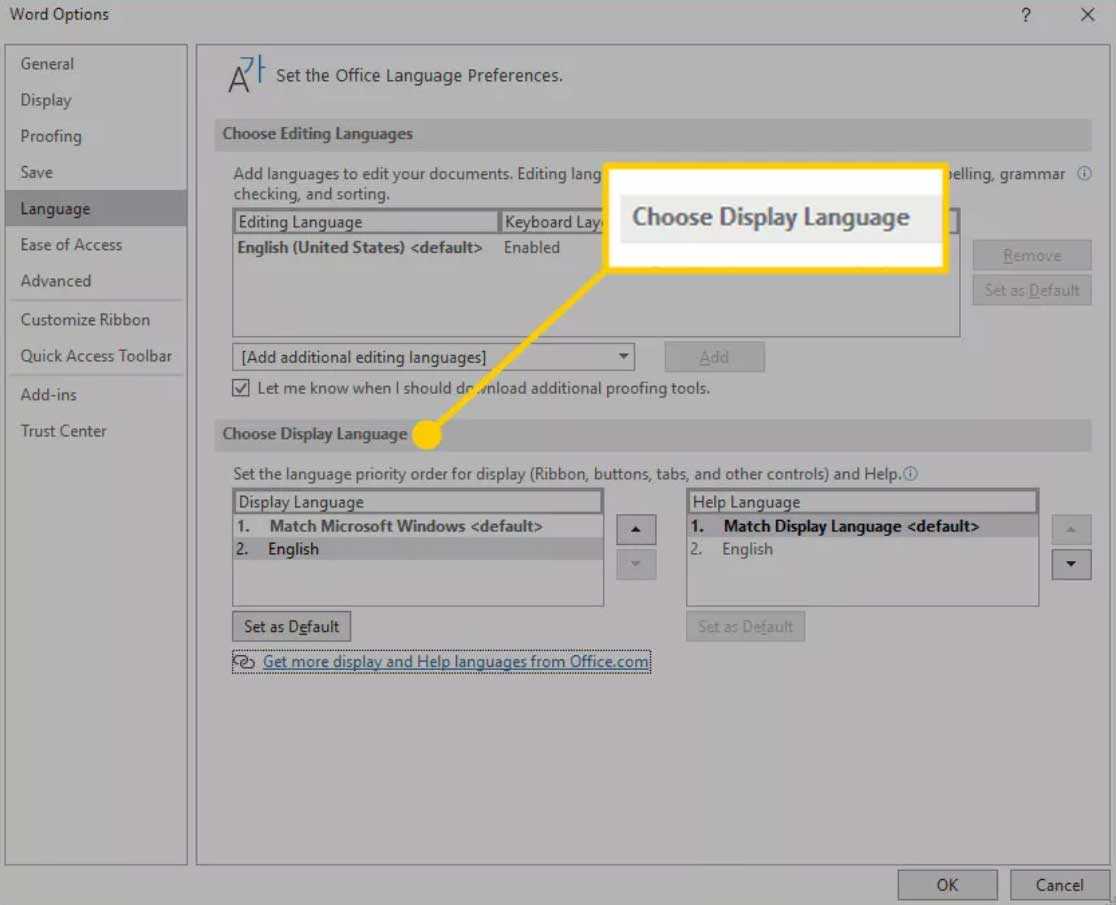Open the Trust Center category
Viewport: 1116px width, 905px height.
point(63,431)
